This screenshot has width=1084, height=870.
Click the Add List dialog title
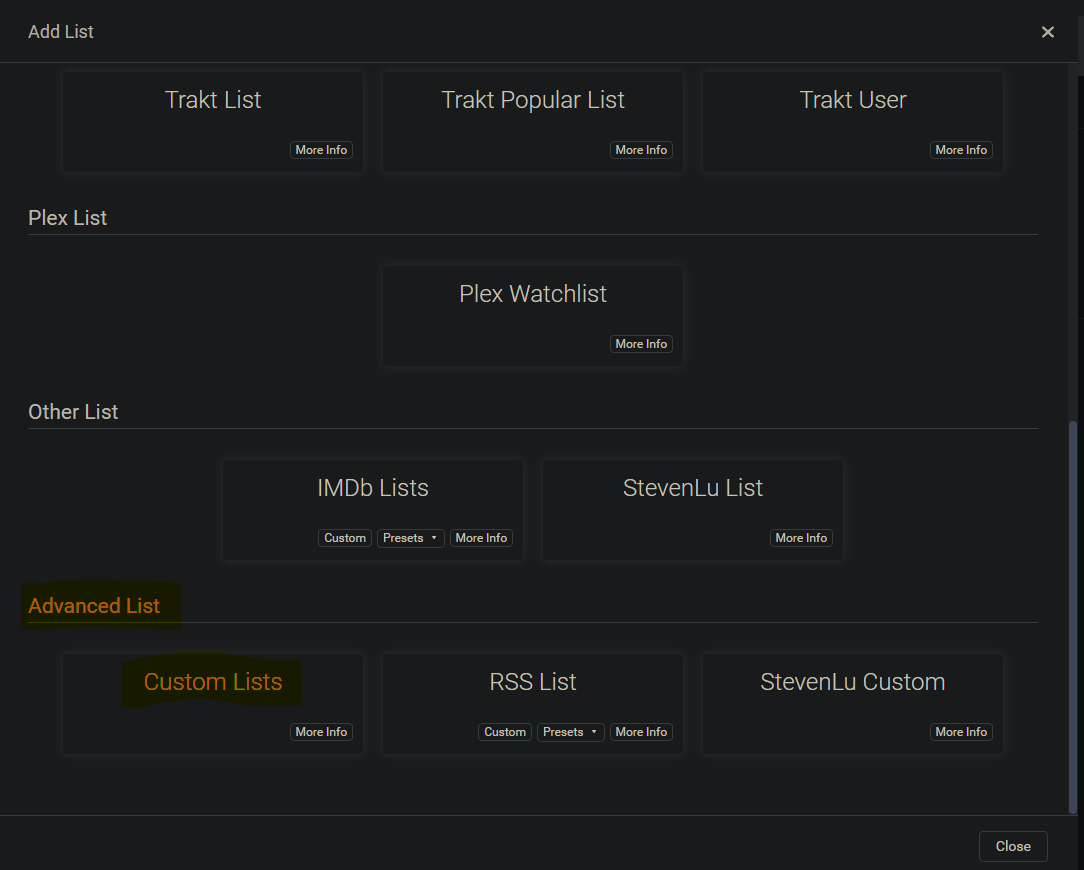point(61,32)
